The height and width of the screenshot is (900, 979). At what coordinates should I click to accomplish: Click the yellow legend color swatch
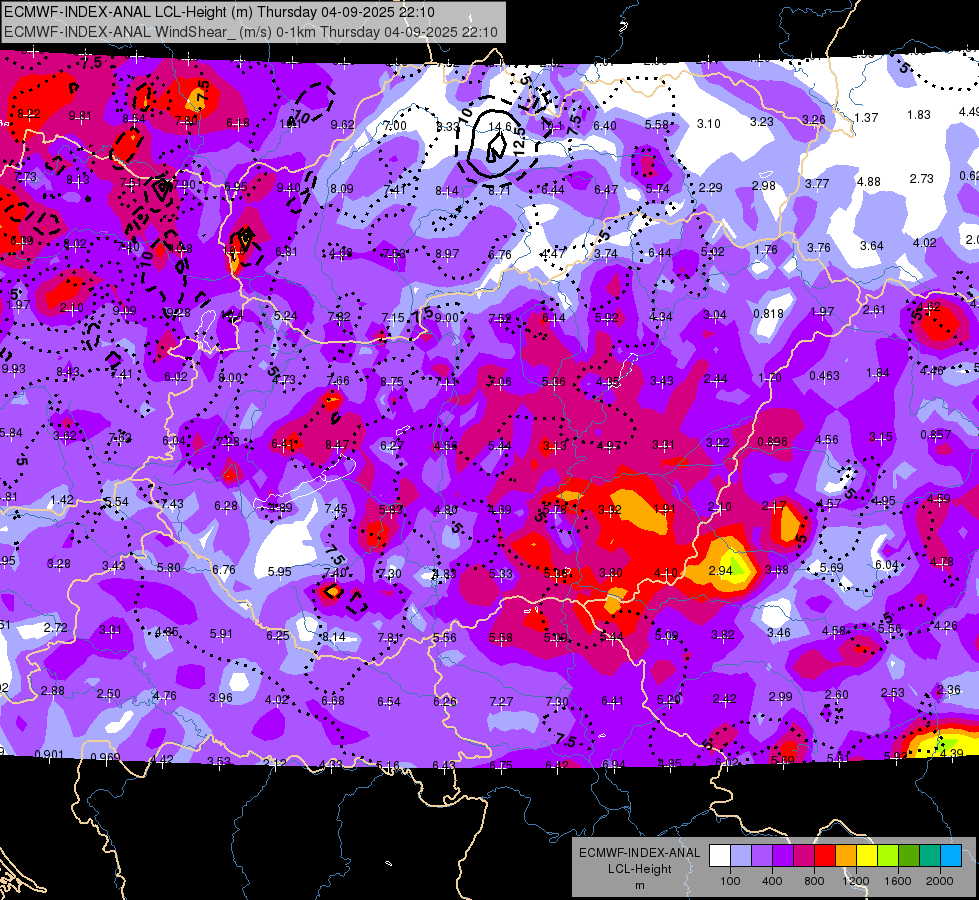(867, 856)
